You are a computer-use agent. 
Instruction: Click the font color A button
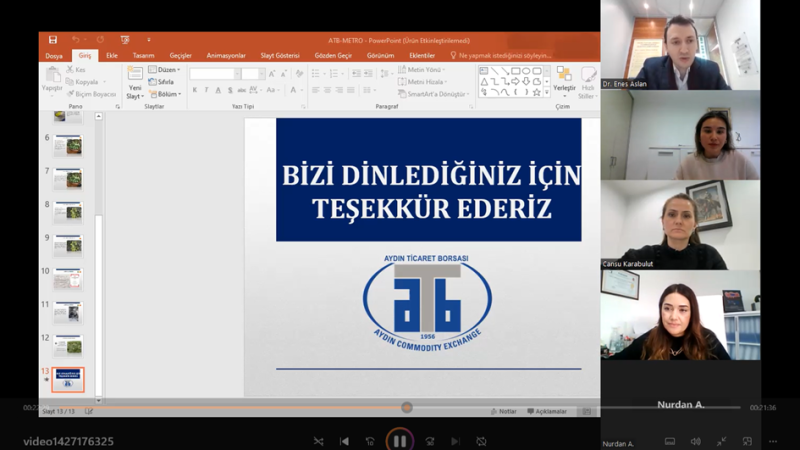point(293,90)
